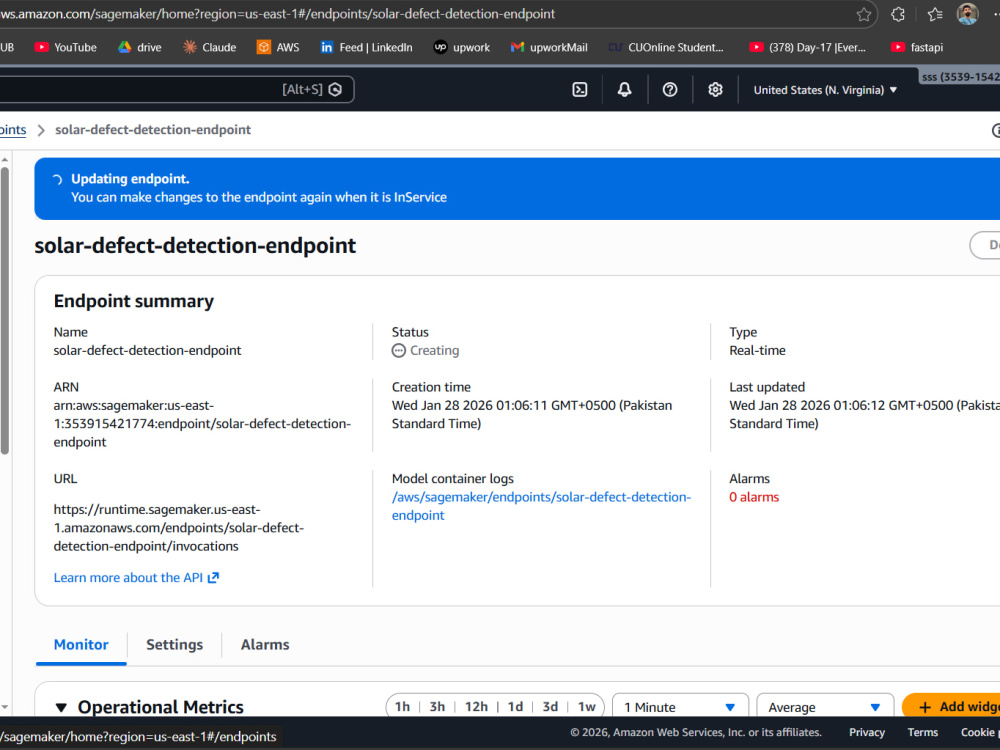Image resolution: width=1000 pixels, height=750 pixels.
Task: Open the upwork bookmark
Action: (462, 47)
